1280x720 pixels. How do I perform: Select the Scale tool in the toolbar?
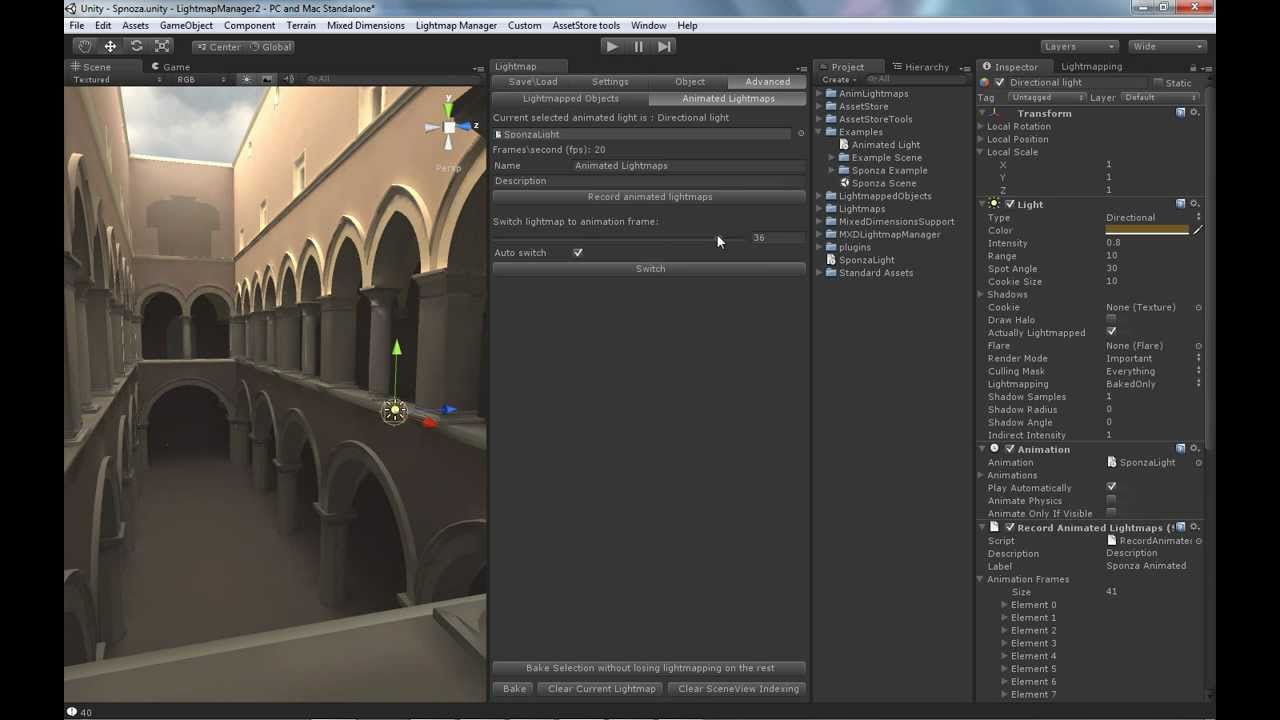[x=162, y=46]
